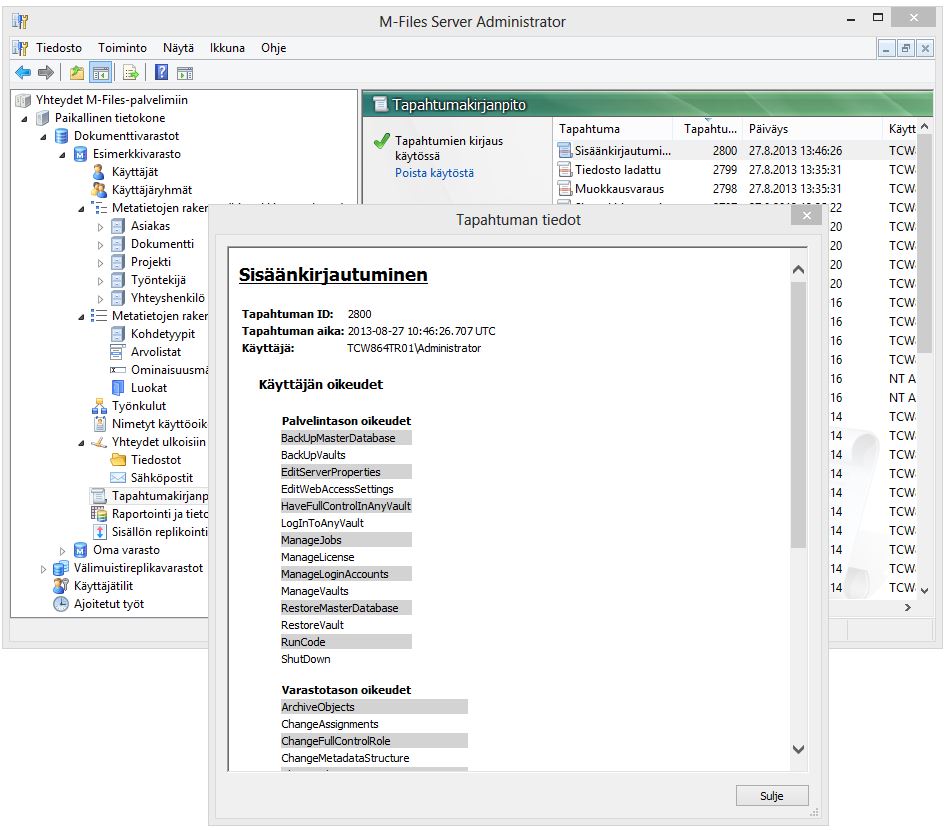Select the Yhteyshenkilö tree item

[168, 298]
